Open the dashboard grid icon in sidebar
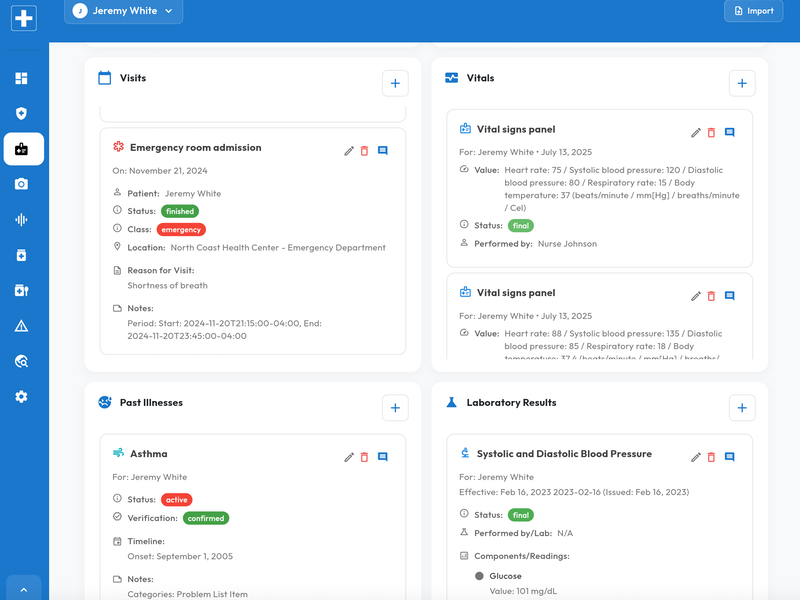Screen dimensions: 800x600 pyautogui.click(x=22, y=78)
